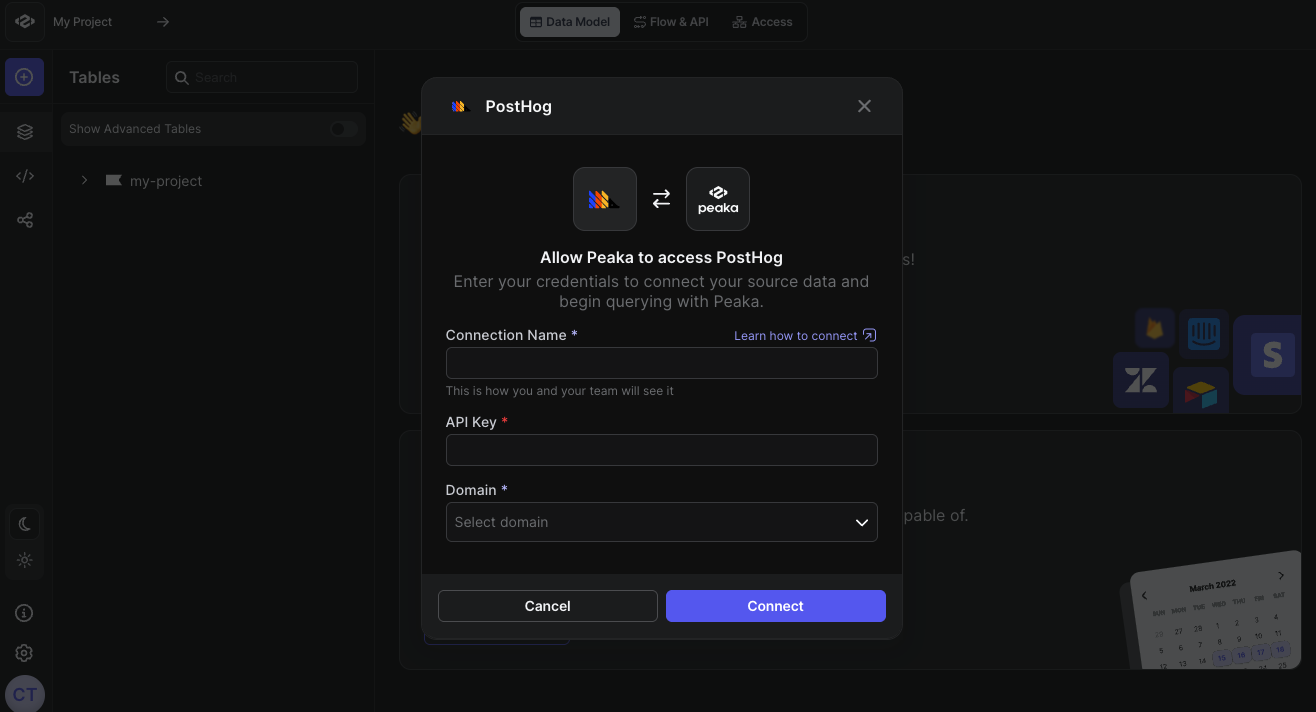
Task: Click the Peaka logo tile in dialog
Action: [718, 199]
